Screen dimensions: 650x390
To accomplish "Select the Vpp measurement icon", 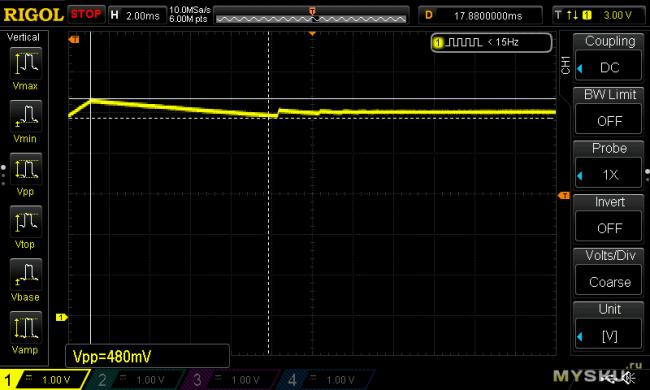I will coord(25,169).
